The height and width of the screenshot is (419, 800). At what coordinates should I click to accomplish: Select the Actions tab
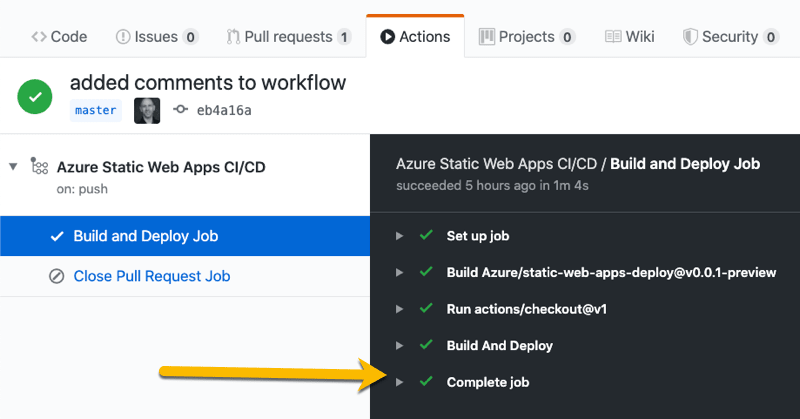pos(415,37)
